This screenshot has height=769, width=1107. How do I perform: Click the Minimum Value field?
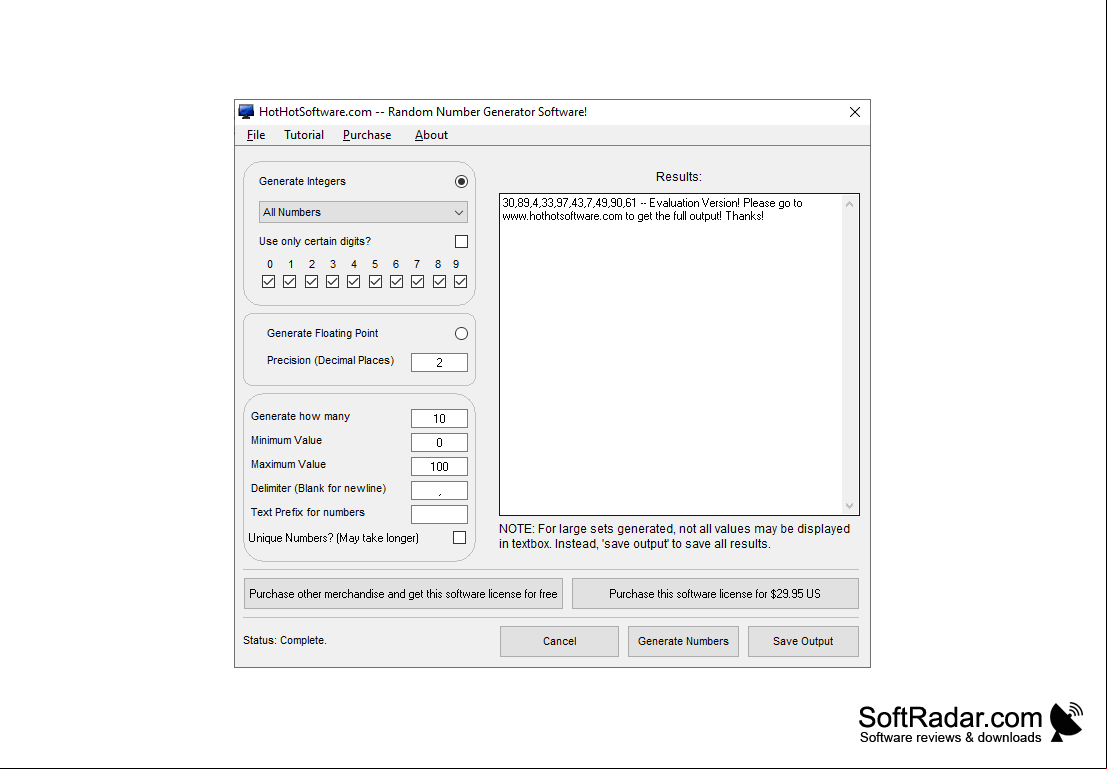pos(439,443)
